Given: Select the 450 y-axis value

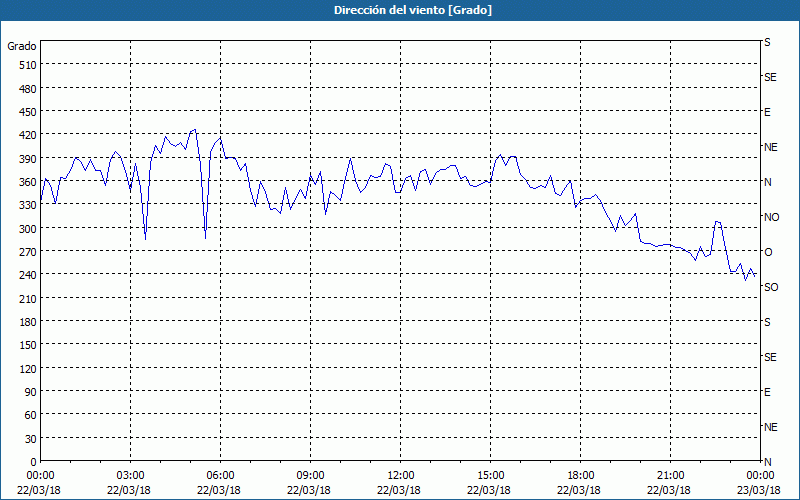Looking at the screenshot, I should 28,112.
